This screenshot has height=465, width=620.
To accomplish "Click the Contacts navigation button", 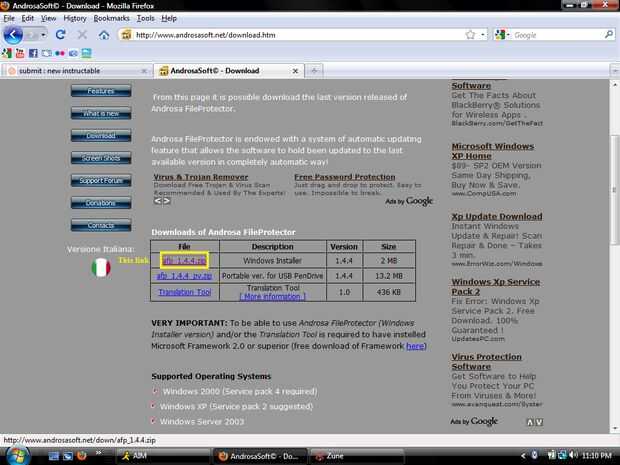I will pyautogui.click(x=101, y=225).
